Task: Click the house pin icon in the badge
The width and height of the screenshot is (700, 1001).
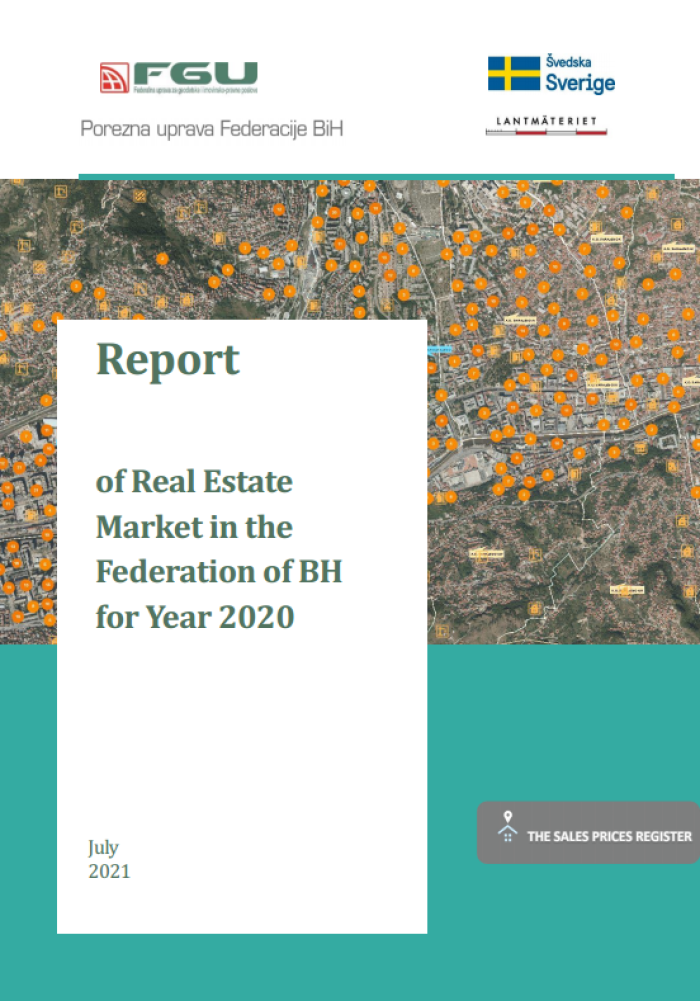Action: [508, 828]
